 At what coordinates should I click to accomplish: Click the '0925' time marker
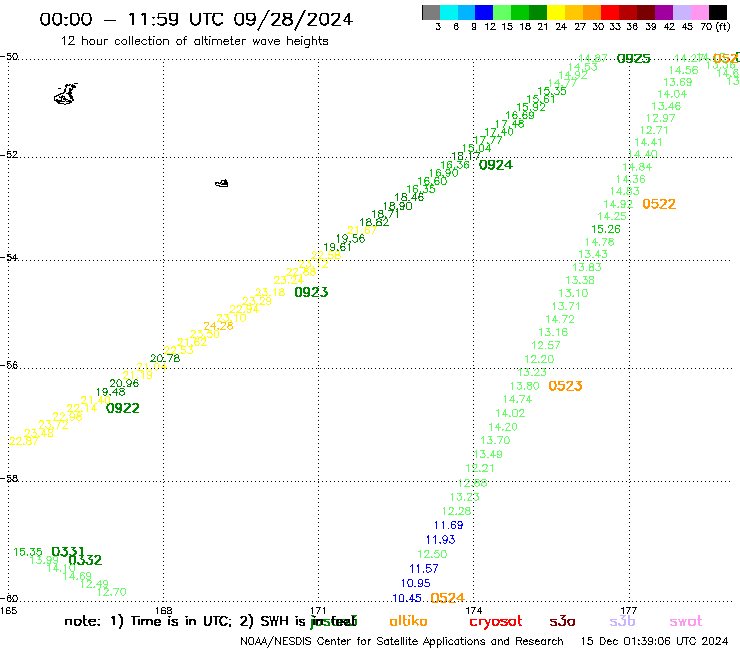[634, 59]
